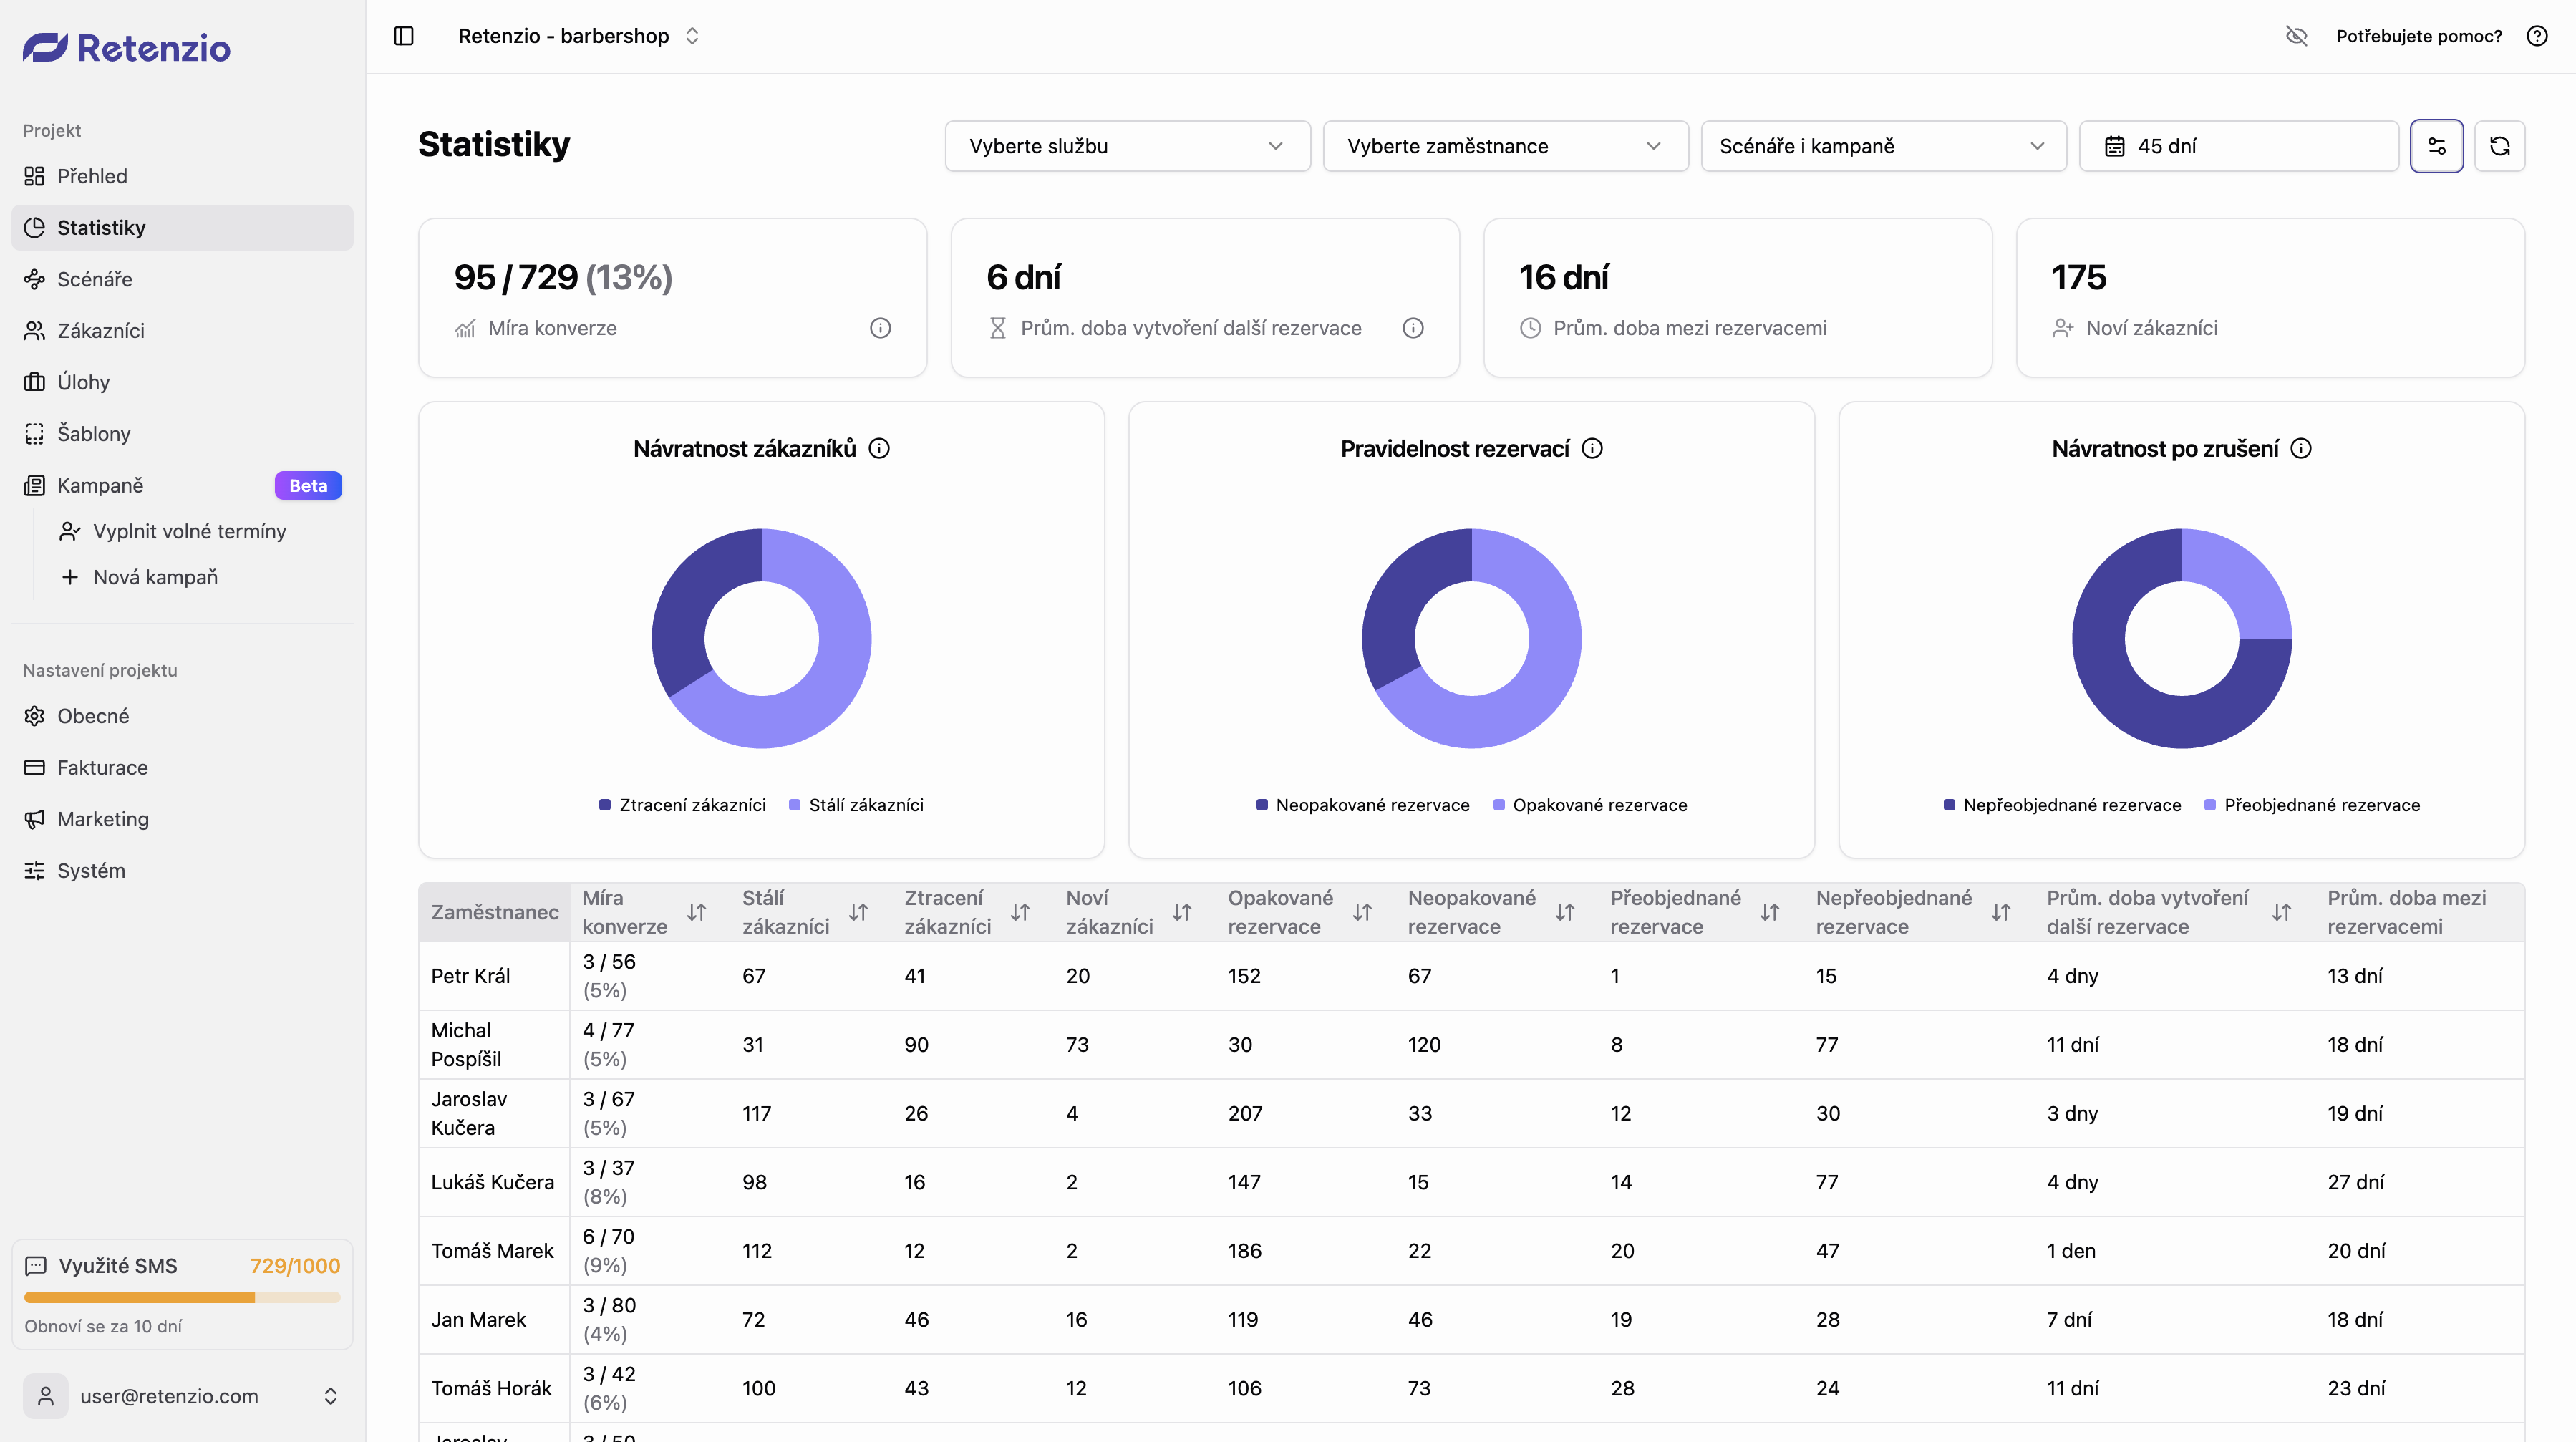
Task: Sort table by Míra konverze column
Action: 696,912
